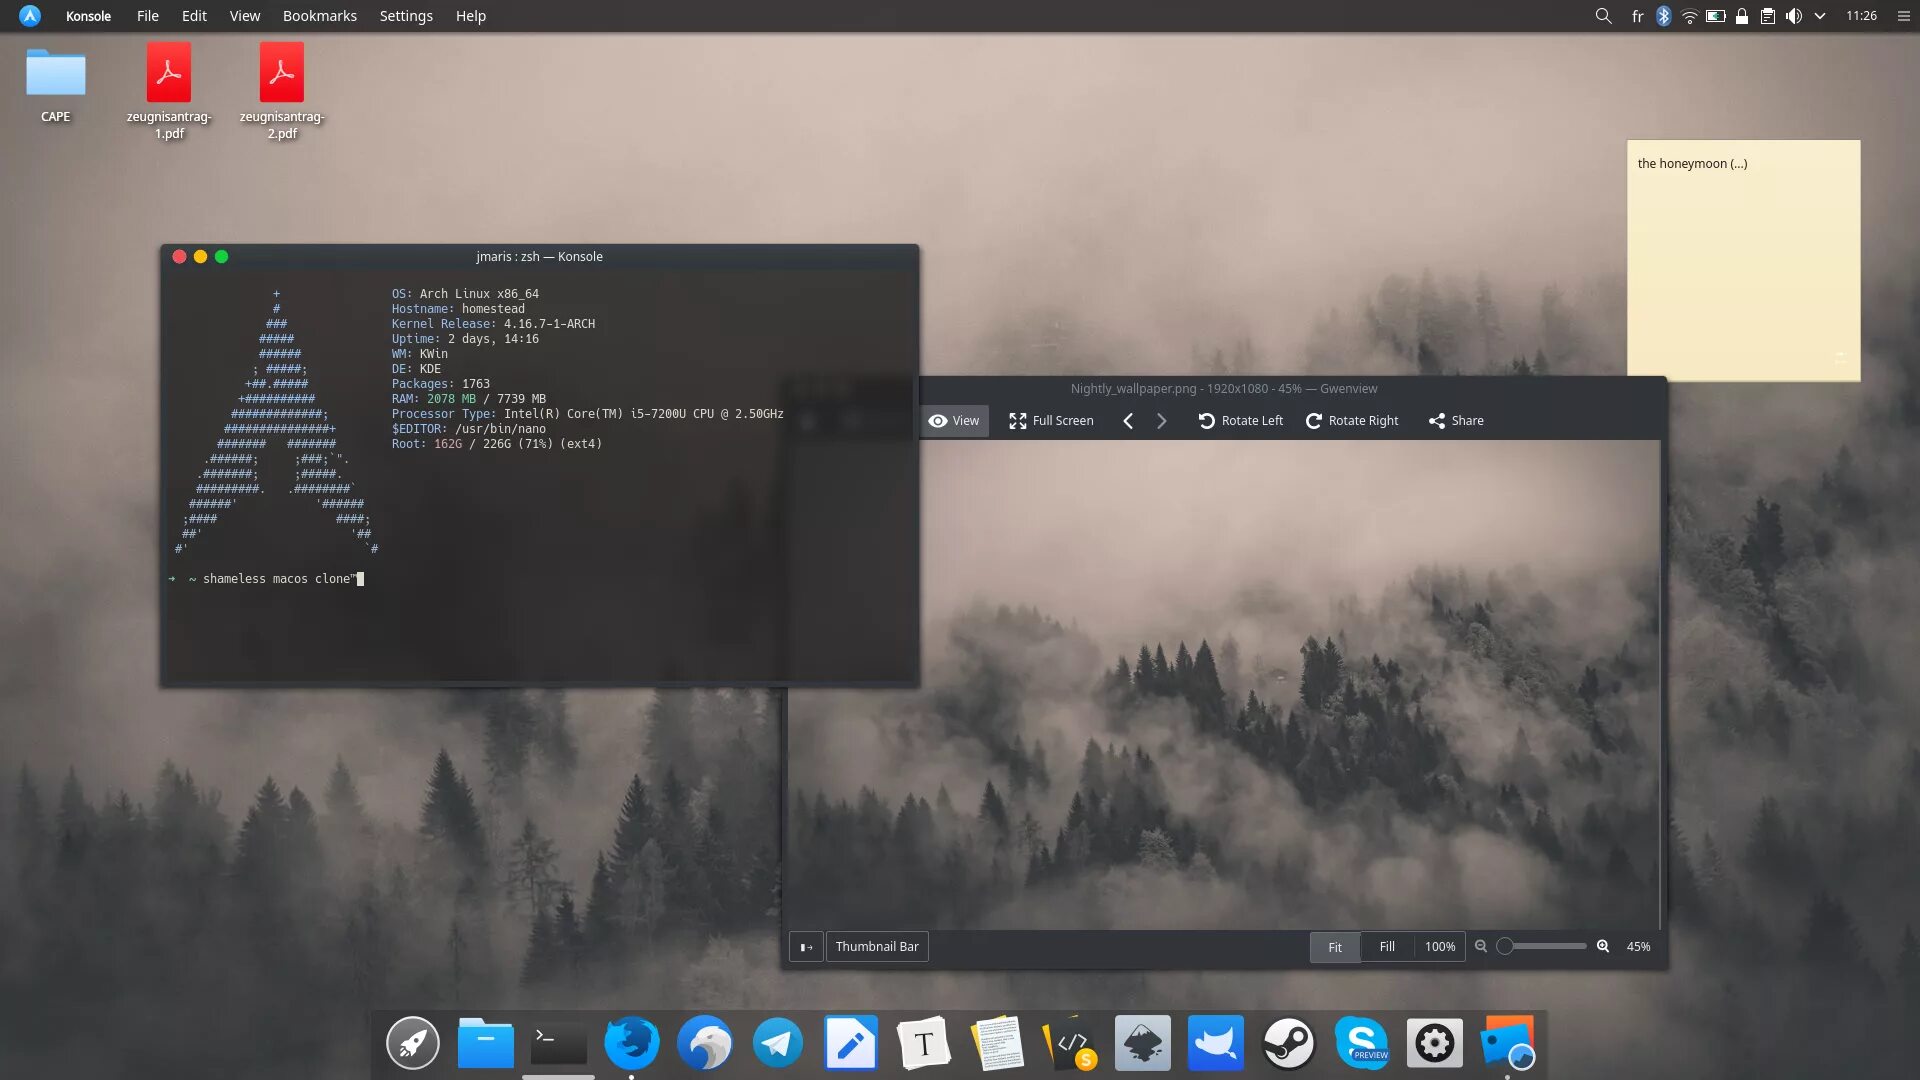1920x1080 pixels.
Task: Show the Gwenview sidebar toggle button
Action: 806,947
